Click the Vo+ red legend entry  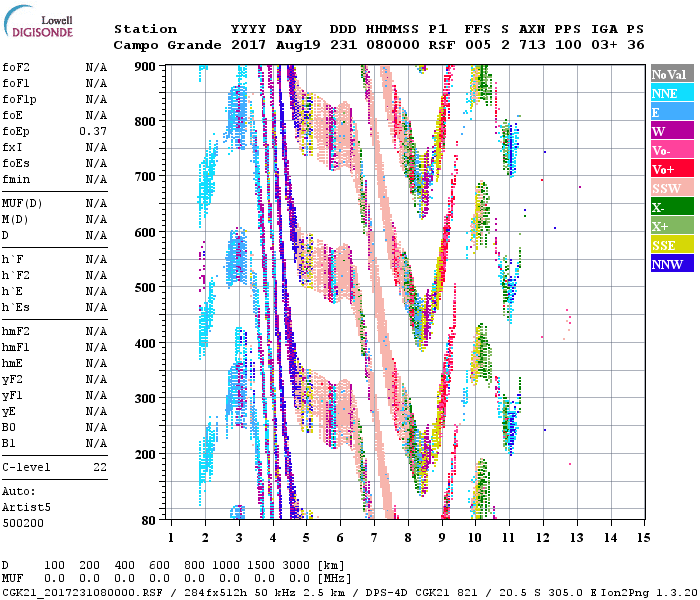coord(672,169)
